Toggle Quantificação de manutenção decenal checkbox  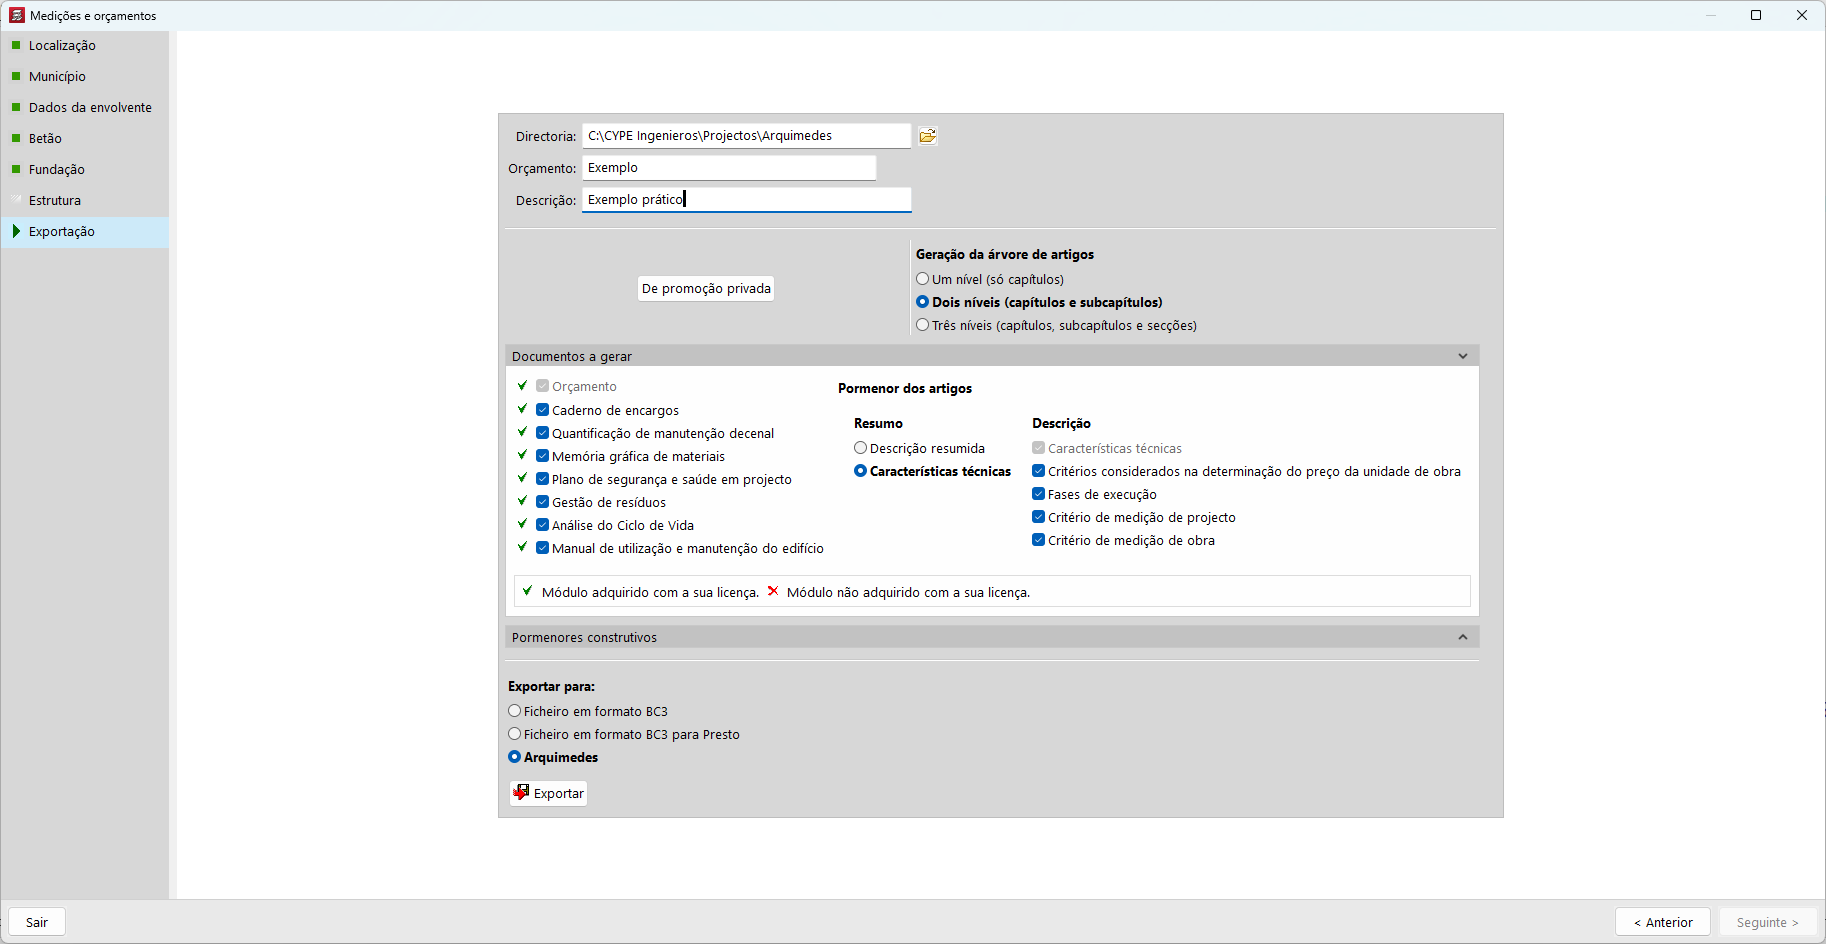[x=542, y=433]
